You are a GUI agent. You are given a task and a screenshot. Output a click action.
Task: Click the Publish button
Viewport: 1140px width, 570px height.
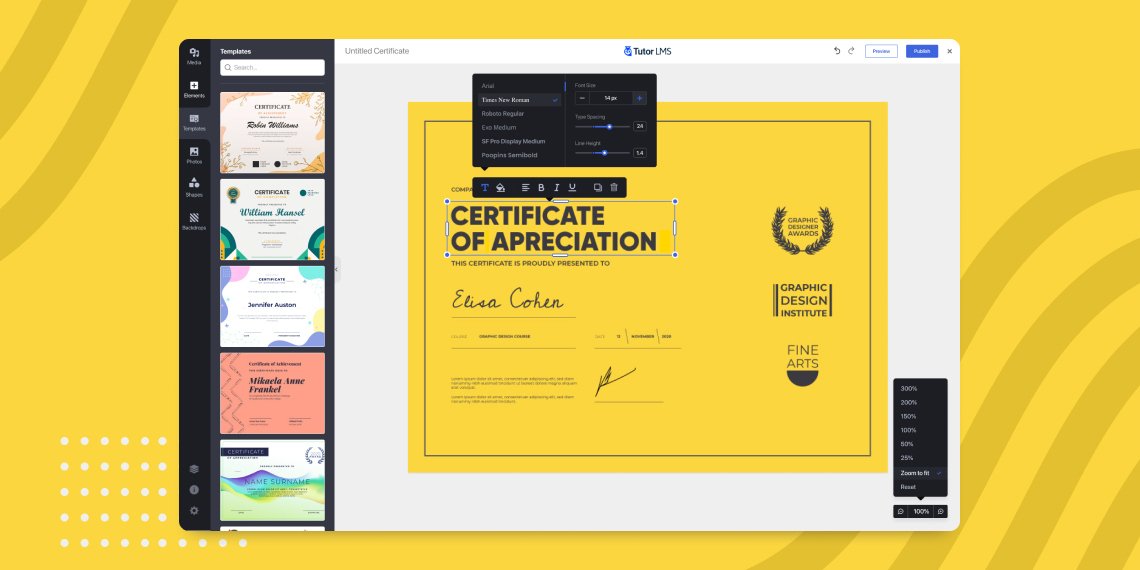[x=921, y=51]
